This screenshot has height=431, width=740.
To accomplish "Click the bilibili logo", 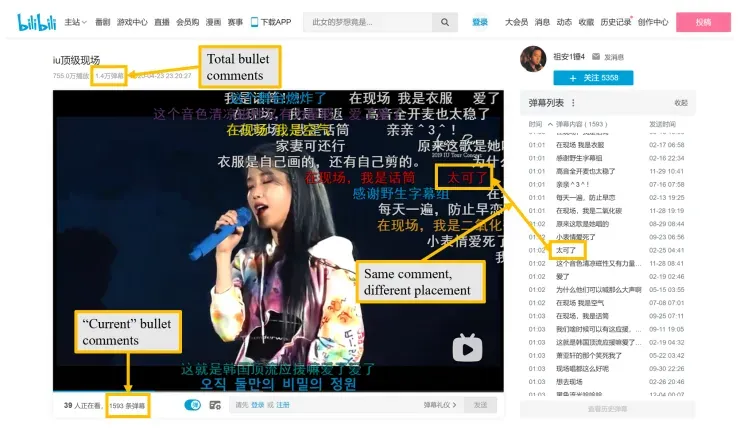I will click(x=37, y=22).
